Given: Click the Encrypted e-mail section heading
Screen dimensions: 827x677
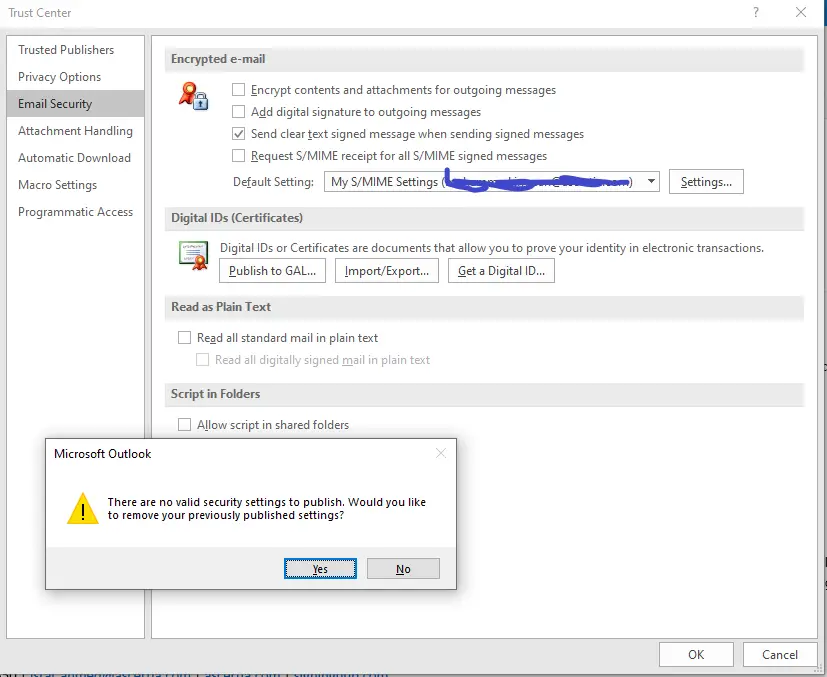Looking at the screenshot, I should [218, 59].
